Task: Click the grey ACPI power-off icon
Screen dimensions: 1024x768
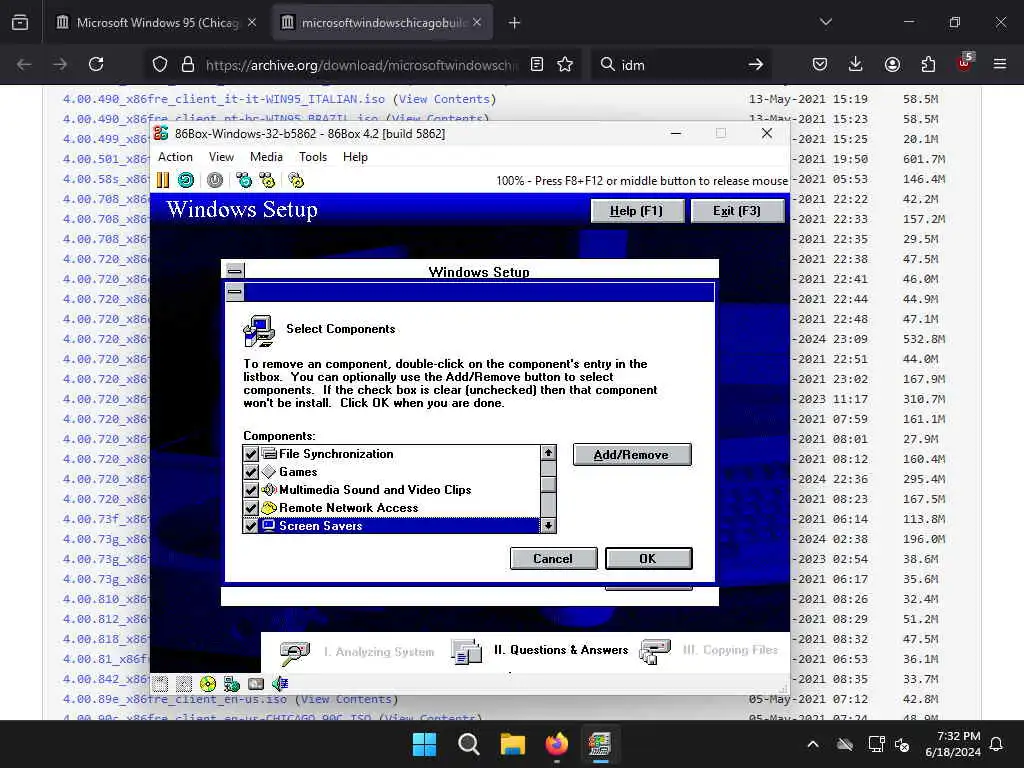Action: pos(215,180)
